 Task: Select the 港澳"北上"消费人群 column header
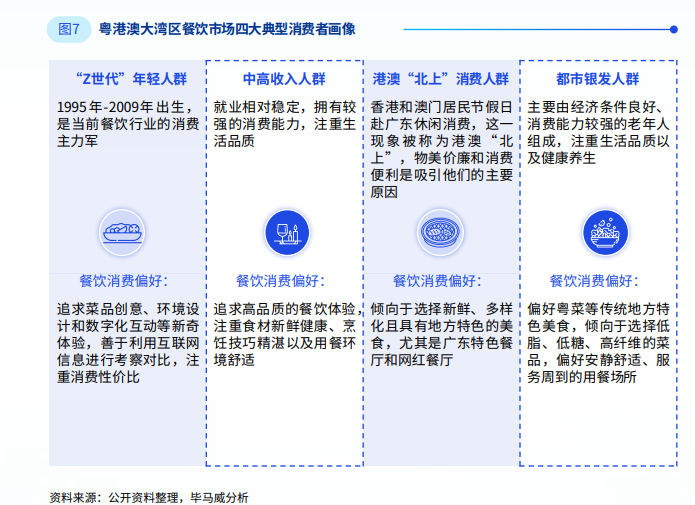[440, 78]
